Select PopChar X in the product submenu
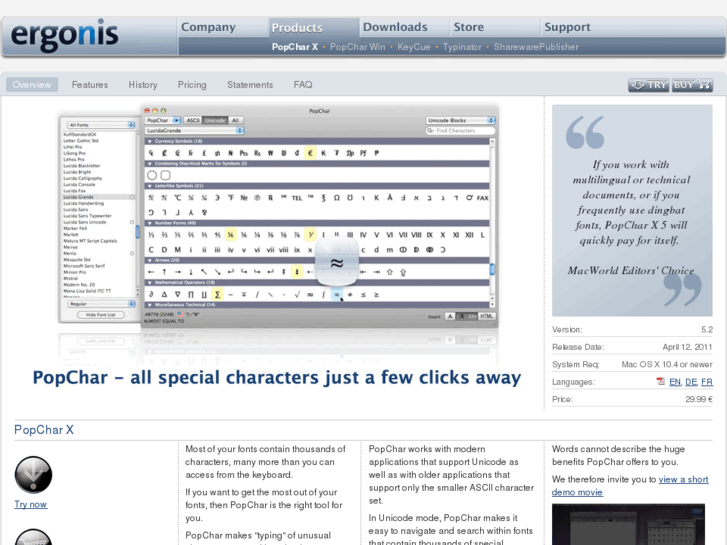The width and height of the screenshot is (727, 545). [295, 47]
